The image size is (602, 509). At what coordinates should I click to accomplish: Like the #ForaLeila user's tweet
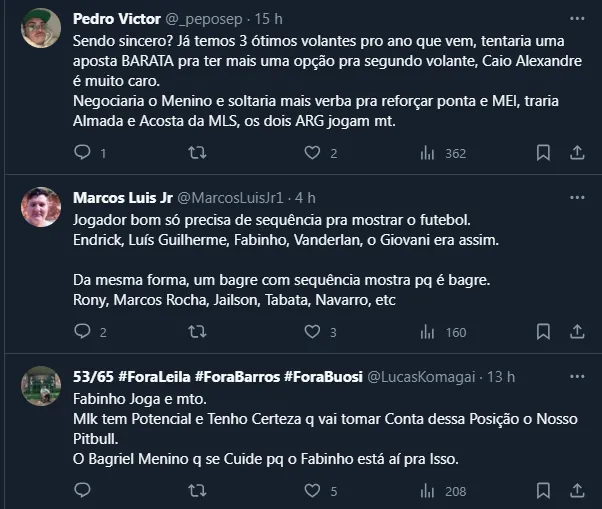pos(313,491)
